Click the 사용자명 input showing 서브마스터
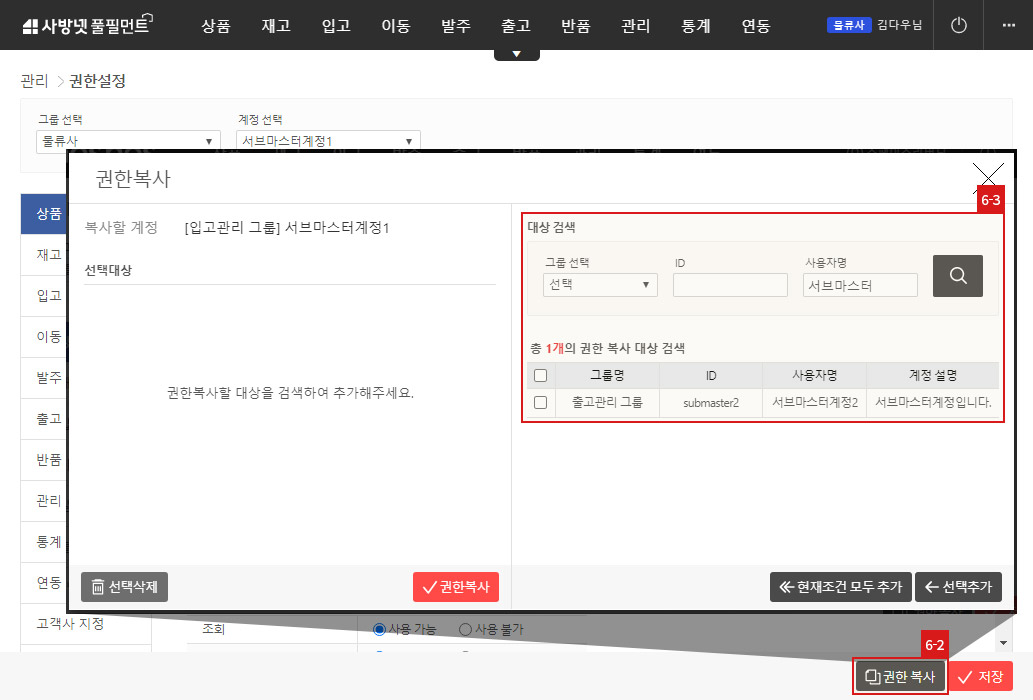Image resolution: width=1033 pixels, height=700 pixels. tap(860, 285)
